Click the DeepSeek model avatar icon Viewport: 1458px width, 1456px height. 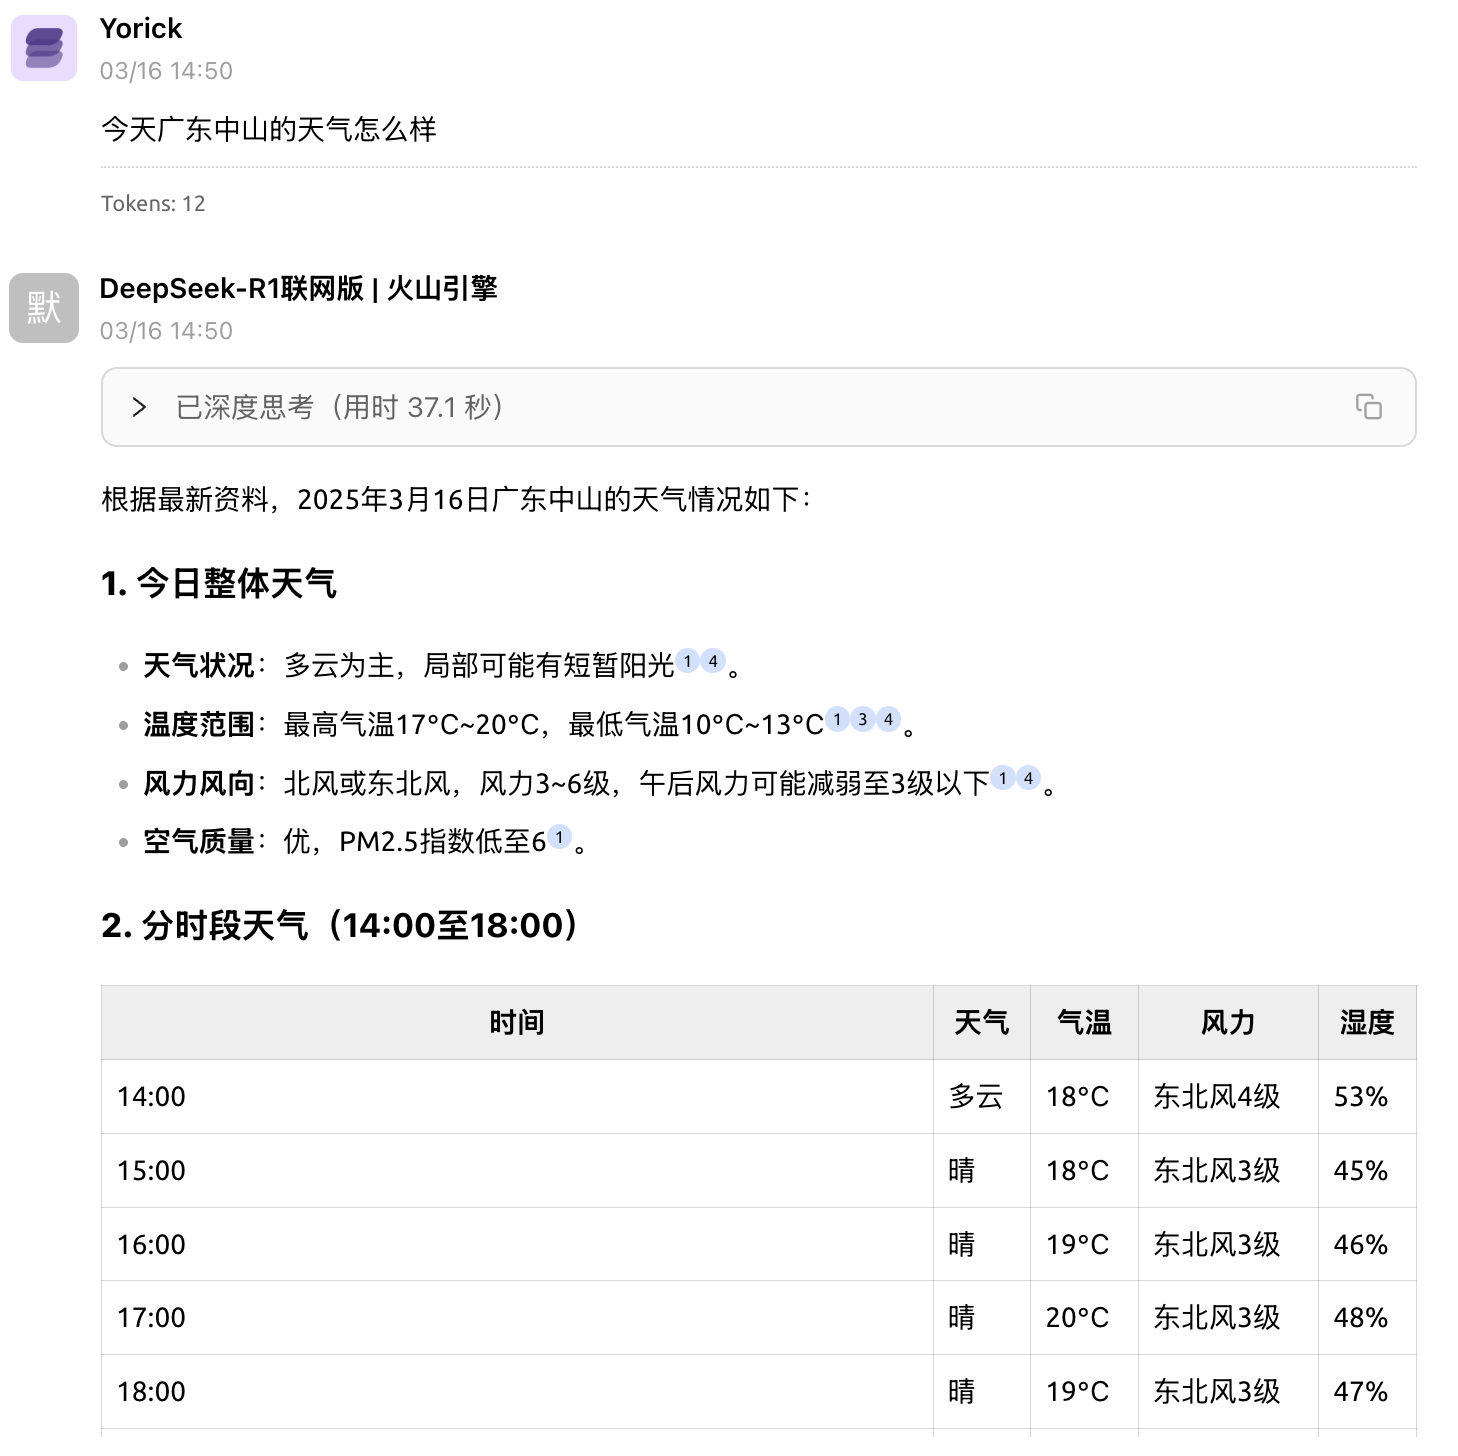coord(44,308)
